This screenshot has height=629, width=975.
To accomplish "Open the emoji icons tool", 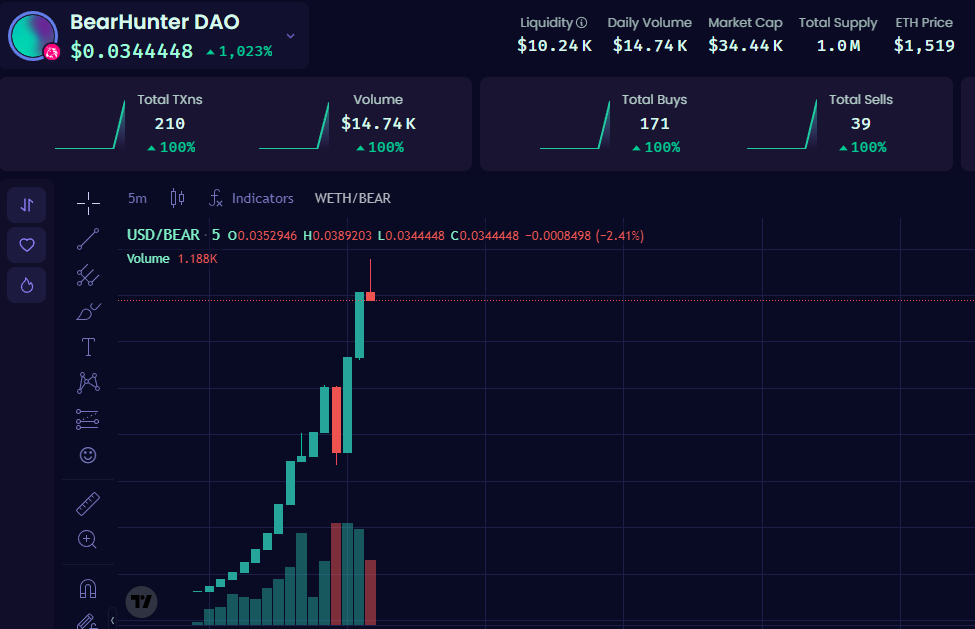I will (88, 455).
